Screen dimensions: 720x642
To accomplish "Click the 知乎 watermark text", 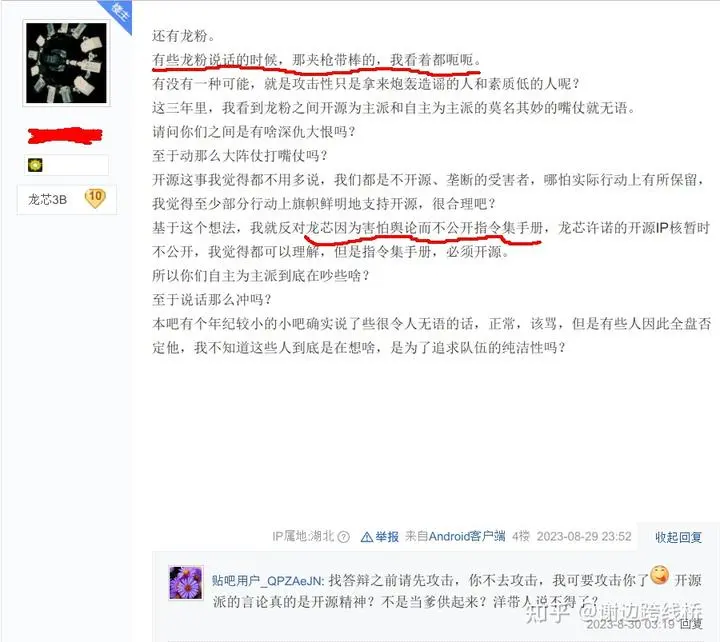I will [x=547, y=611].
